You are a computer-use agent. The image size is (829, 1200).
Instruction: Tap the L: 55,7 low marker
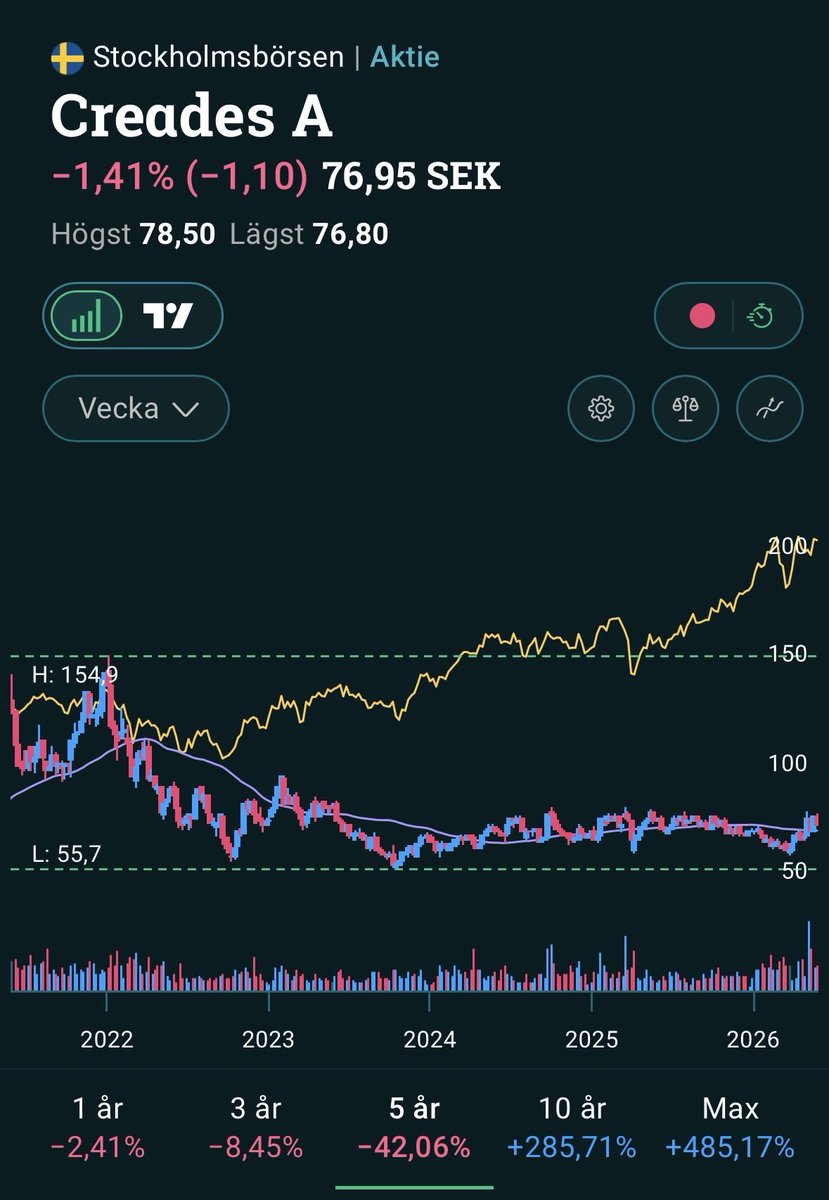pyautogui.click(x=66, y=854)
